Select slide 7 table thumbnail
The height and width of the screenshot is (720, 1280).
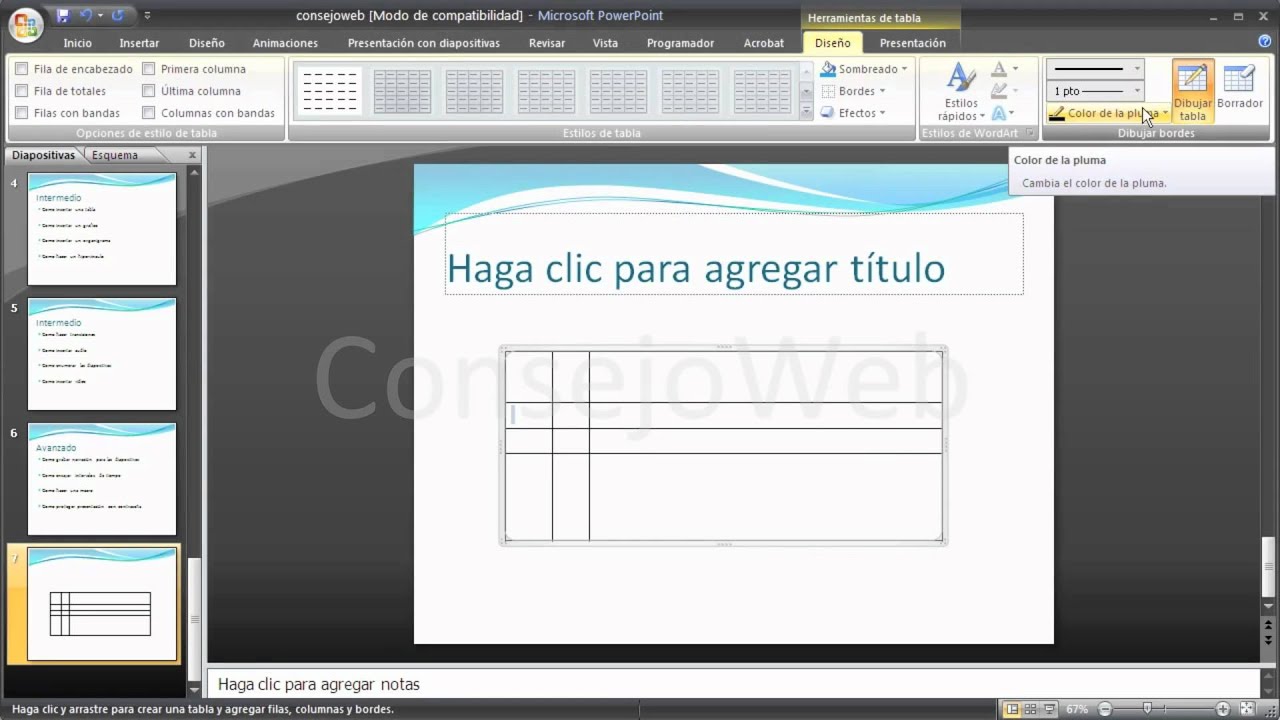(102, 604)
